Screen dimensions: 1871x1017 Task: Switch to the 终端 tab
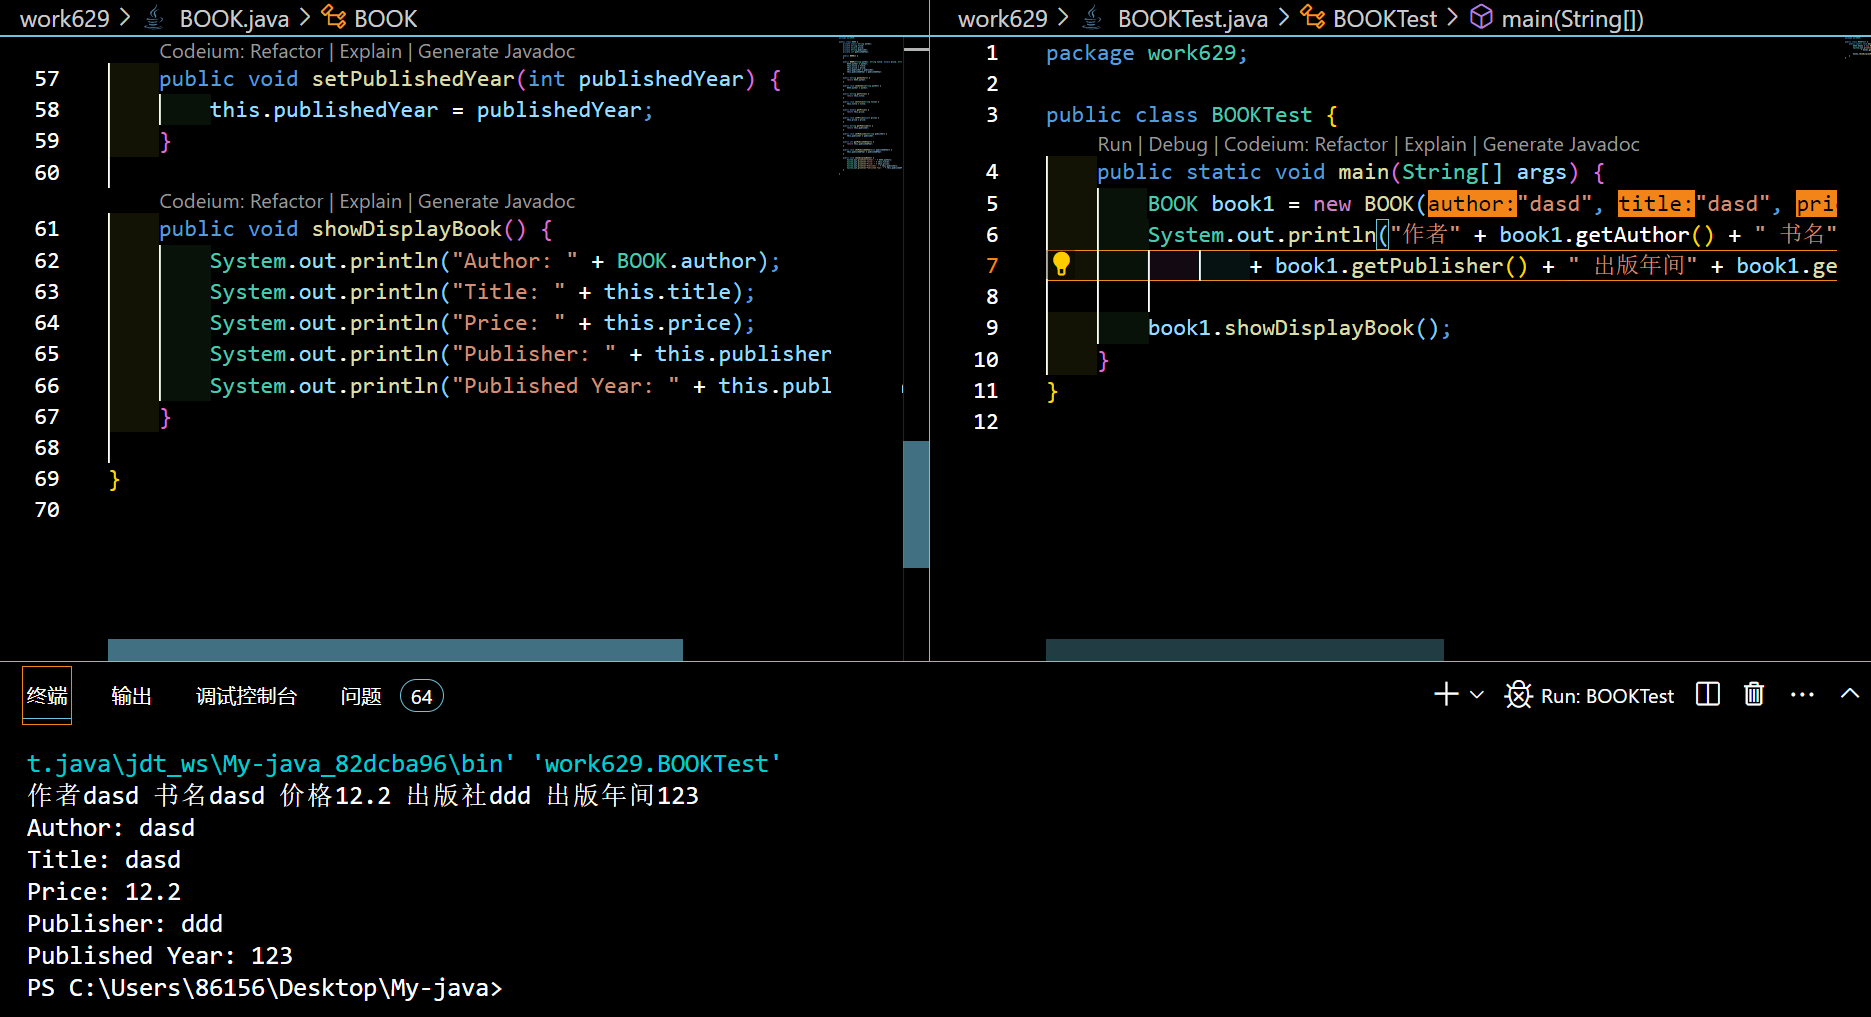pyautogui.click(x=47, y=696)
